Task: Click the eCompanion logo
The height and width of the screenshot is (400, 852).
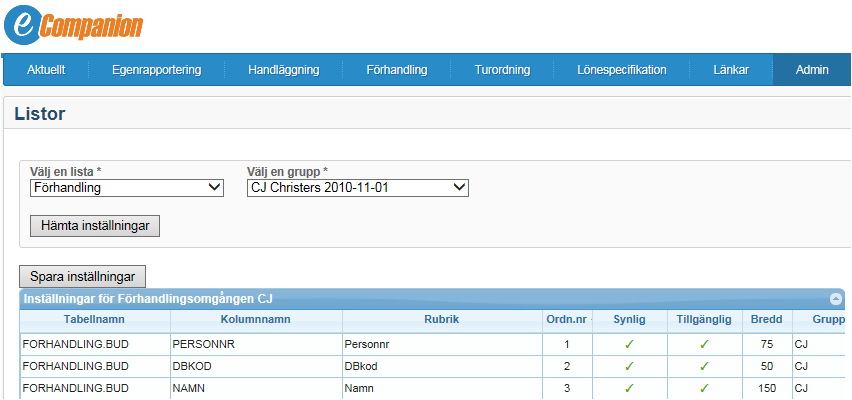Action: 74,25
